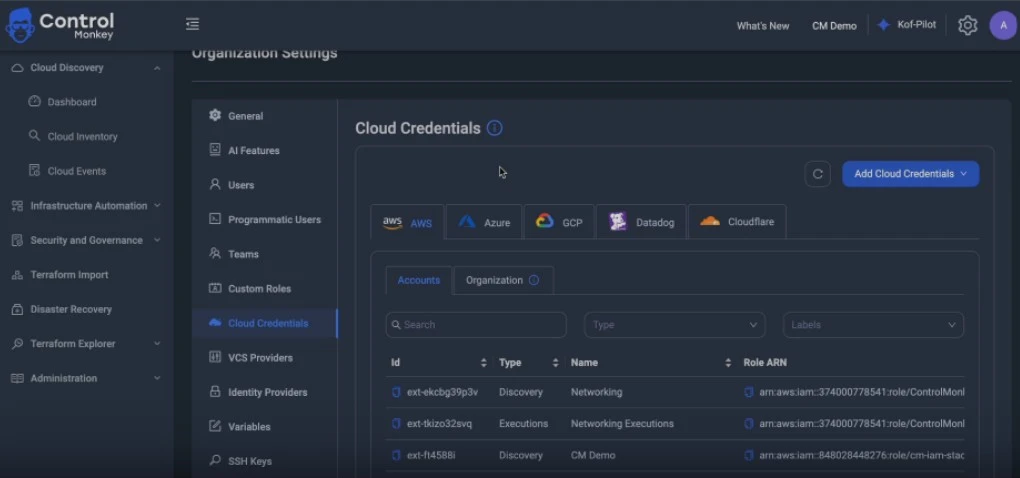Copy the ext-ft4588i id
The image size is (1020, 478).
coord(396,455)
